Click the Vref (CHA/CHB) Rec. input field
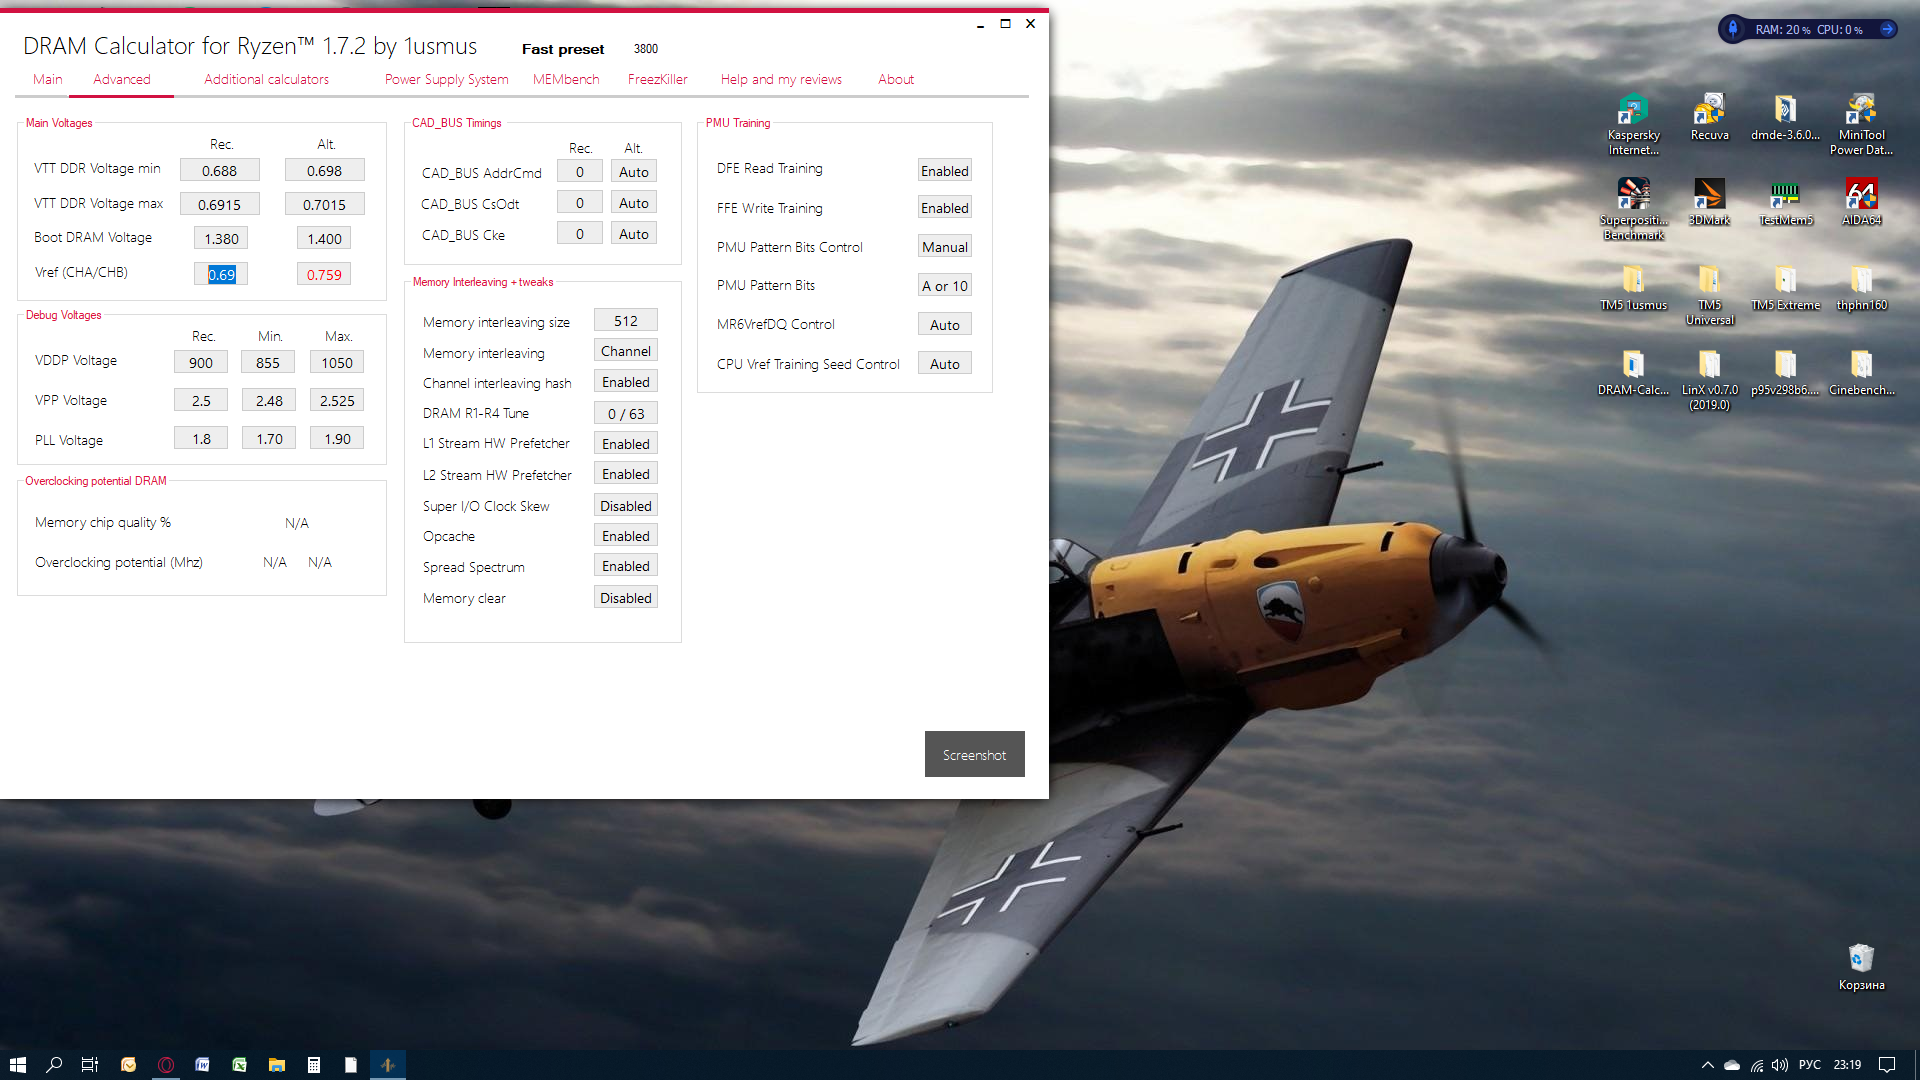The image size is (1920, 1080). tap(221, 274)
